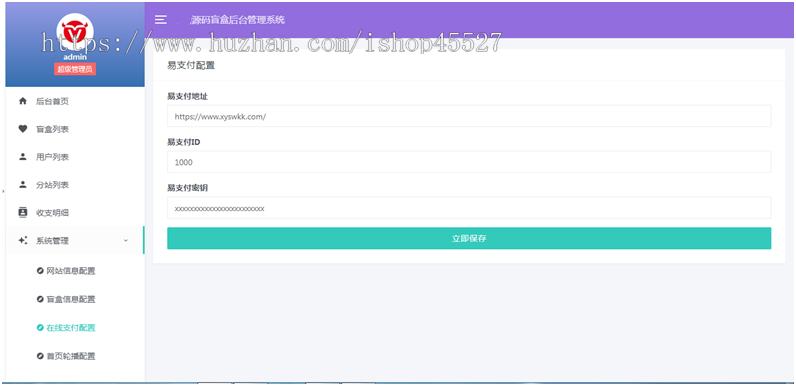Click the 超级管理员 role badge
The width and height of the screenshot is (796, 386).
(x=75, y=70)
